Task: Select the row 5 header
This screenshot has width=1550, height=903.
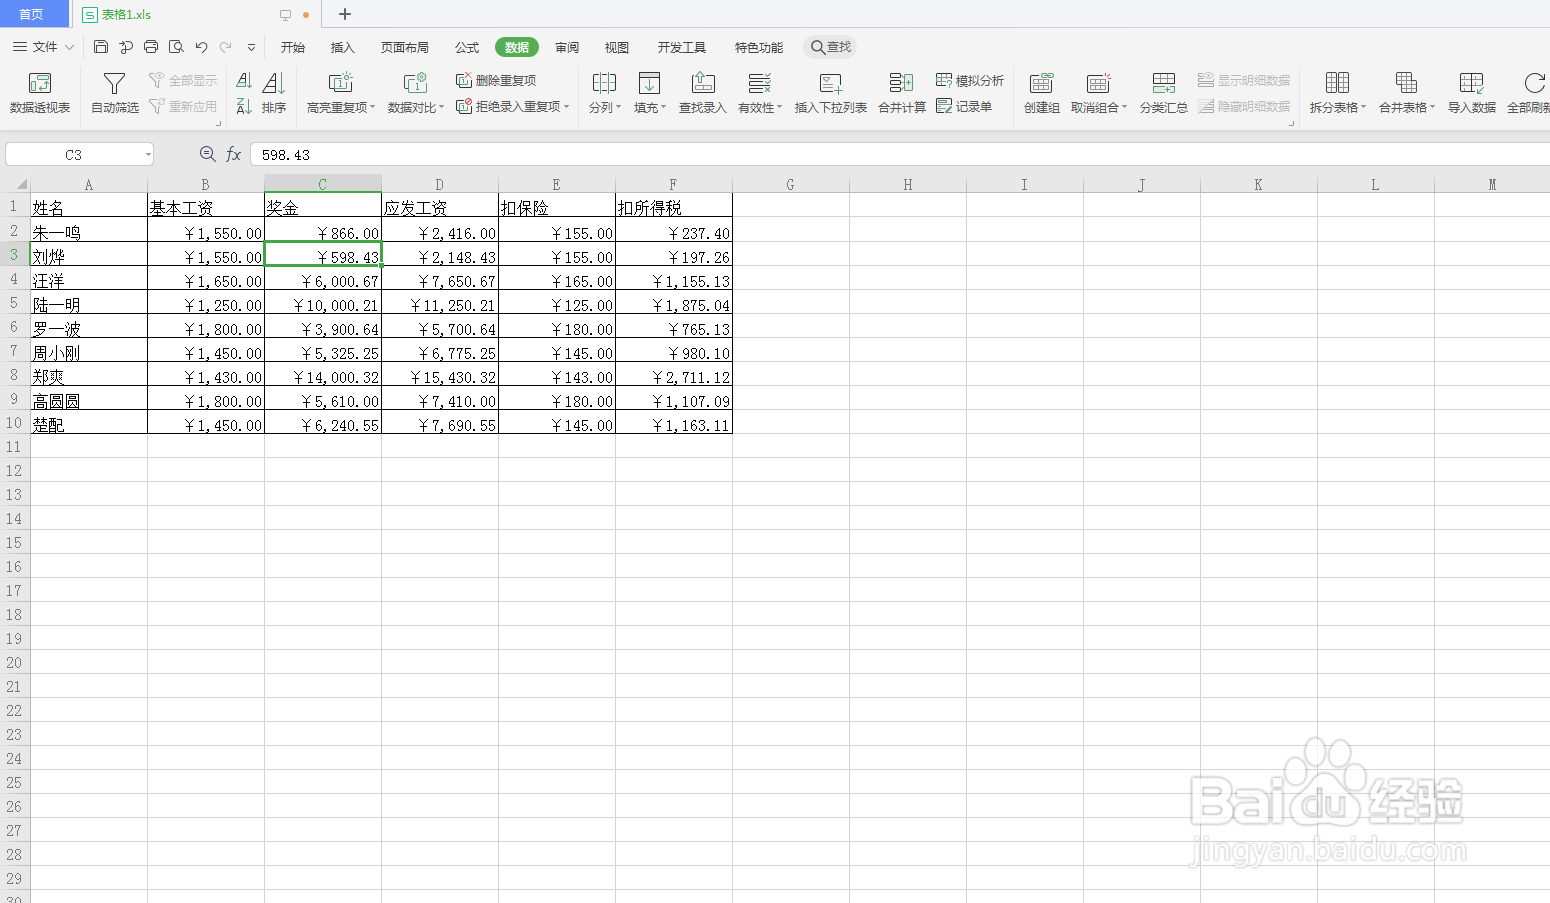Action: (14, 304)
